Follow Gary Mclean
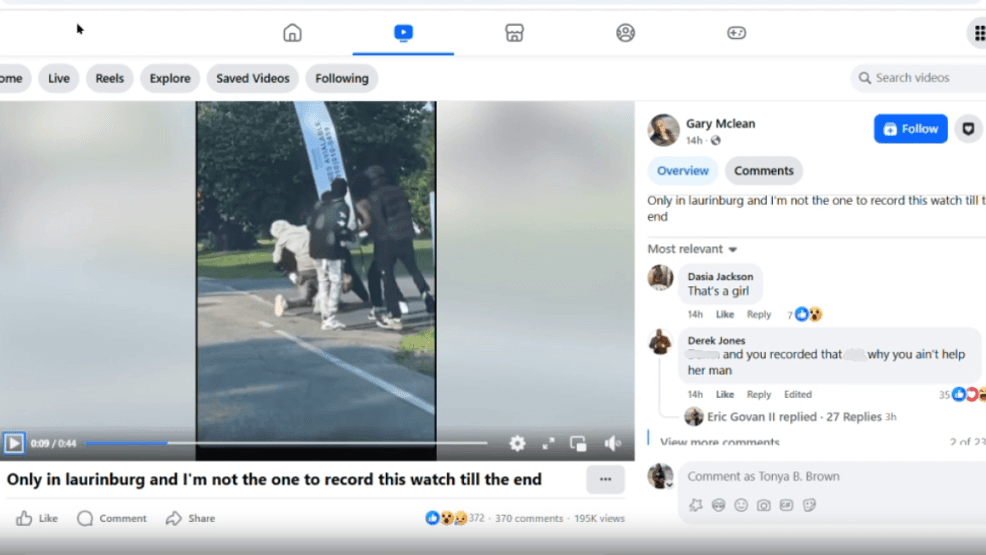 [910, 129]
